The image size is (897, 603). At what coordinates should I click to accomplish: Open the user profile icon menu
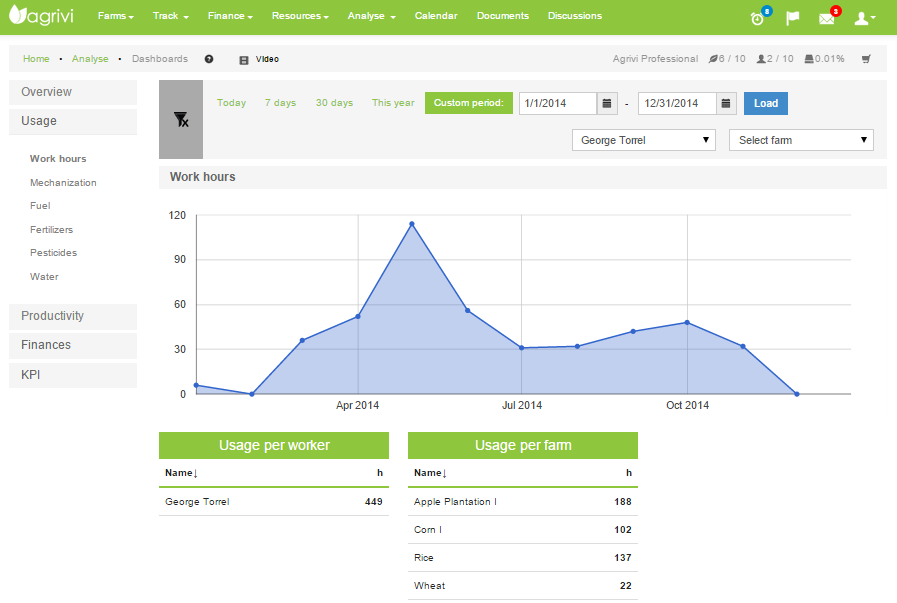[865, 18]
